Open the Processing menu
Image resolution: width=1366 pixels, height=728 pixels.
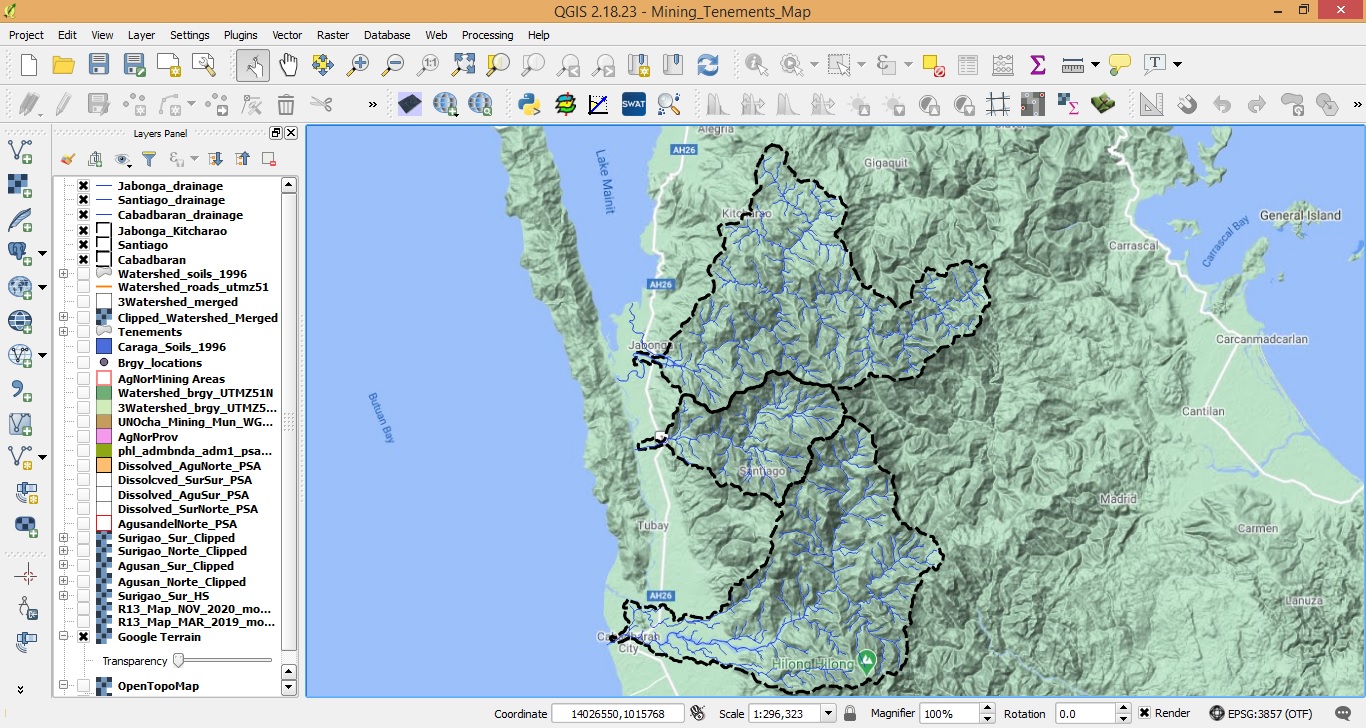pyautogui.click(x=487, y=35)
